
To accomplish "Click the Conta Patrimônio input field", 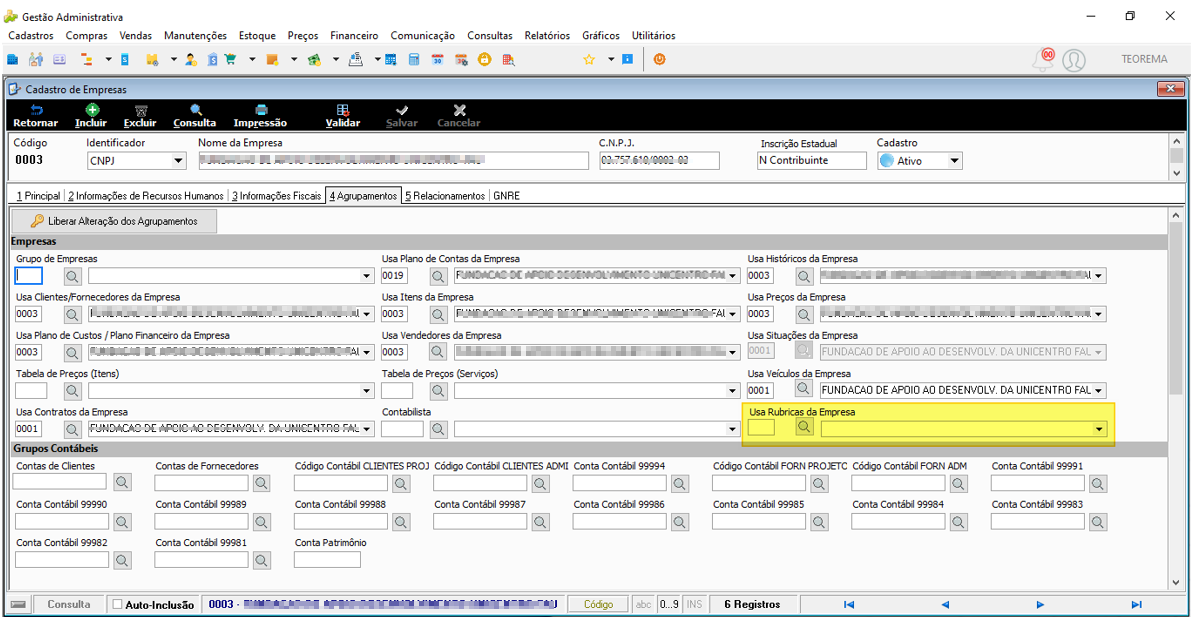I will tap(327, 559).
